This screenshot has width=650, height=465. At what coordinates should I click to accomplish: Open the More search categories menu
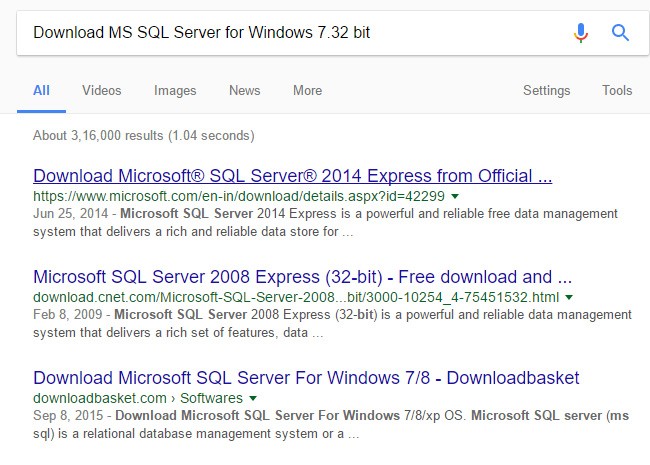point(307,90)
